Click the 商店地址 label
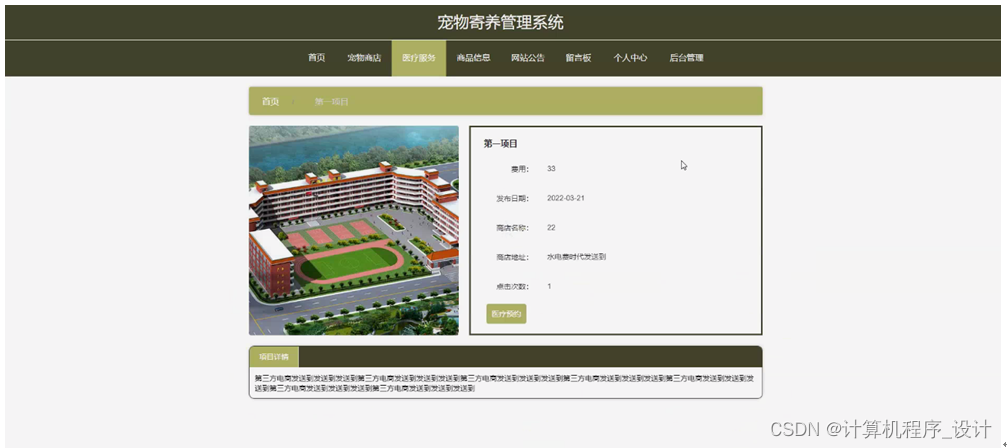Screen dimensions: 1007x448 [x=512, y=257]
